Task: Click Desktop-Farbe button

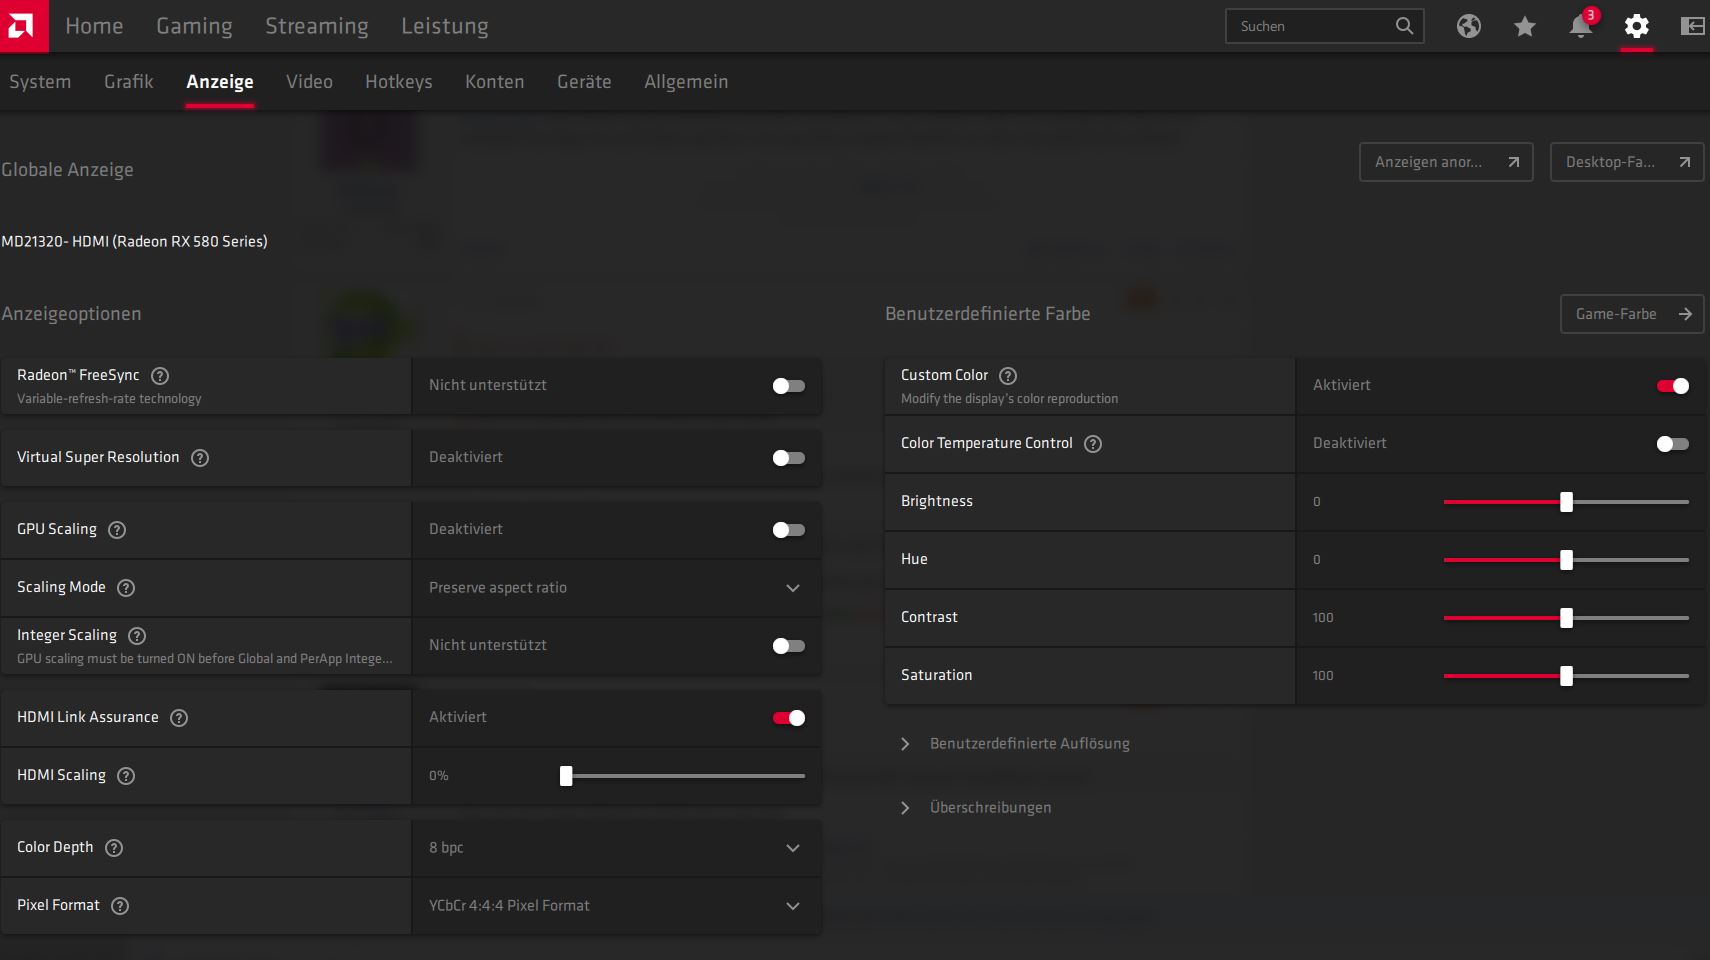Action: (1627, 162)
